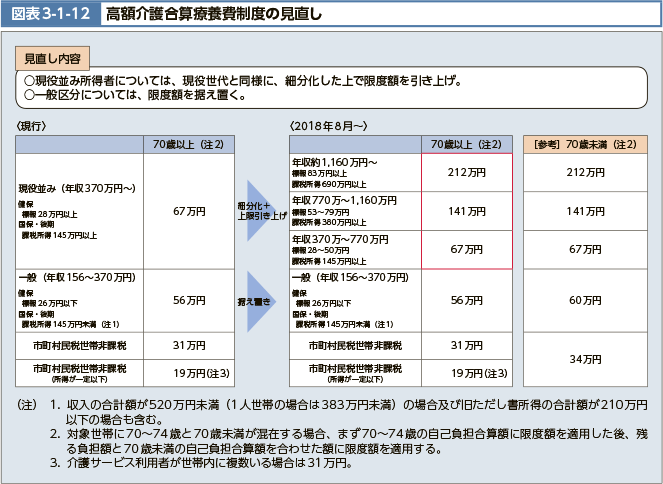Click the 見直し内容 label box
This screenshot has width=663, height=484.
[53, 60]
